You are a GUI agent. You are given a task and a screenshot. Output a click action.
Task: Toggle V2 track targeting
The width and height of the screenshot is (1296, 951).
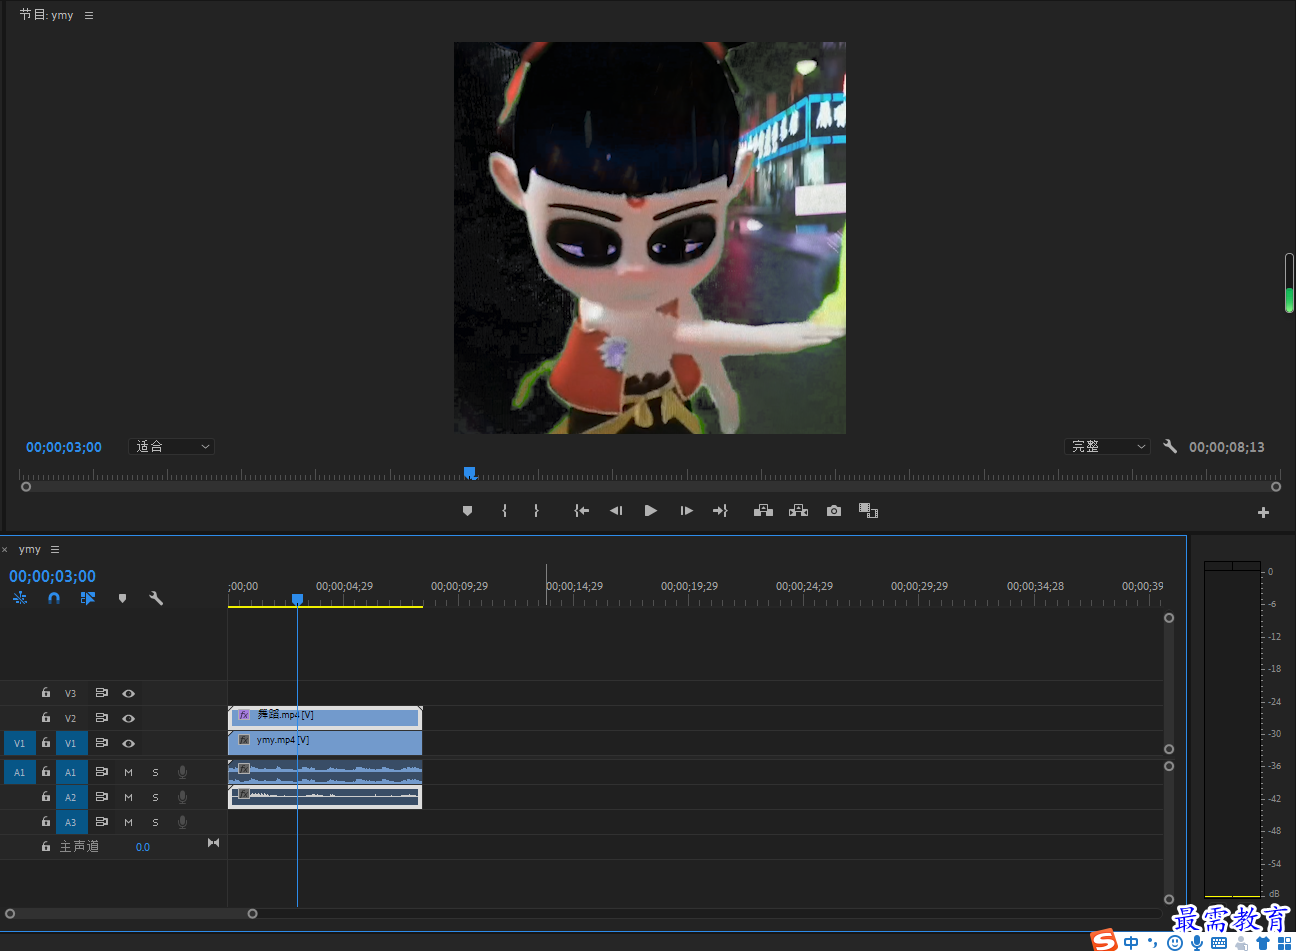(70, 718)
